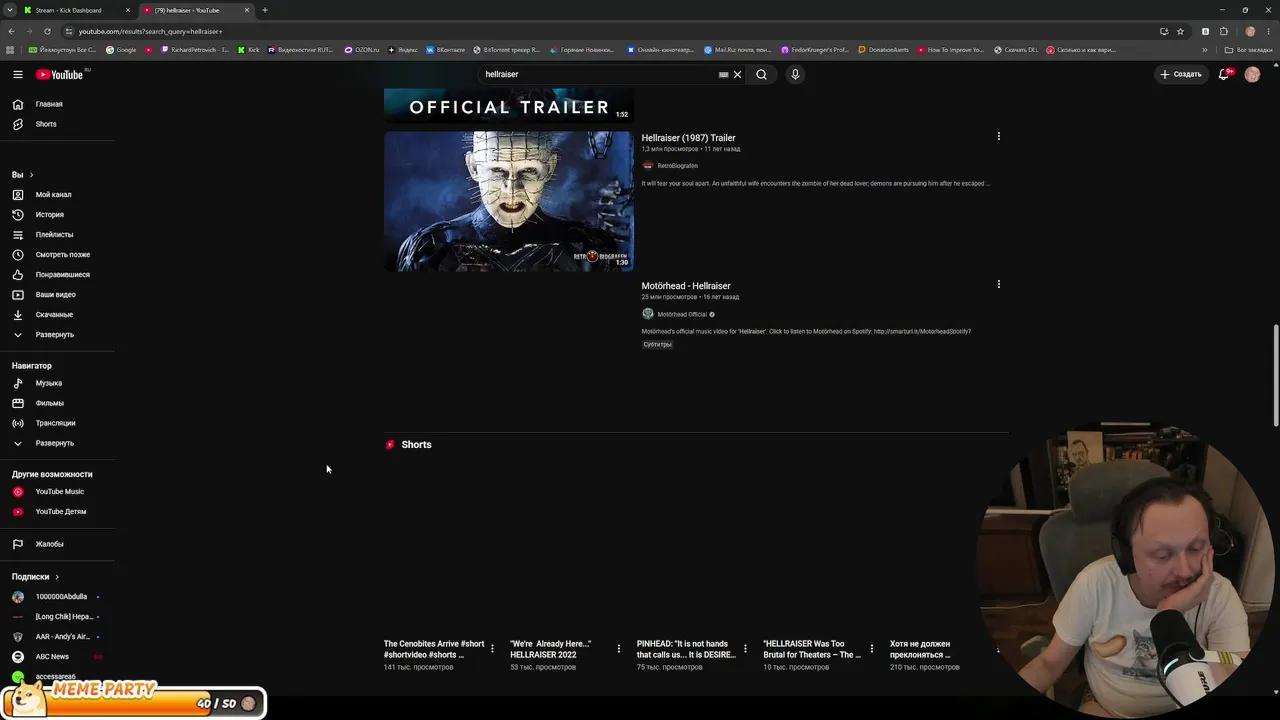Open Мой канал page

53,195
